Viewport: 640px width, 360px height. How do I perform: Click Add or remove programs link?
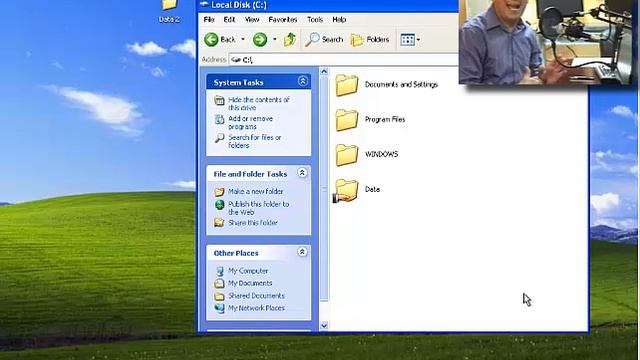coord(251,122)
